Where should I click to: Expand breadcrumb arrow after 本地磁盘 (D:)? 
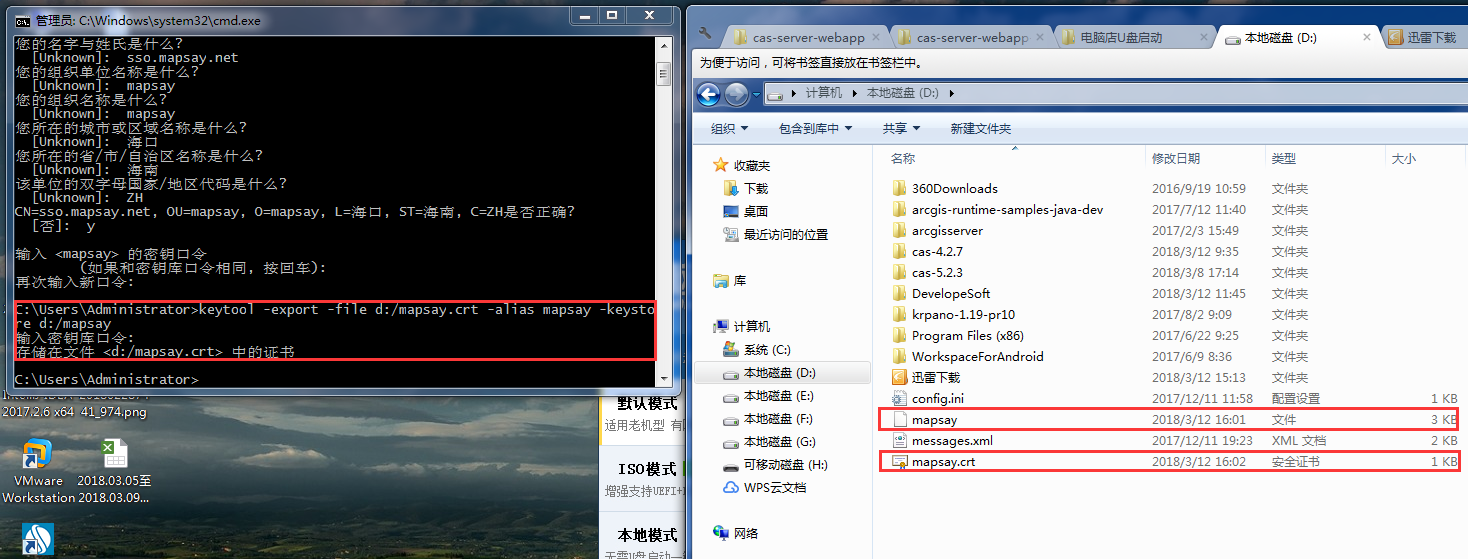(x=951, y=93)
